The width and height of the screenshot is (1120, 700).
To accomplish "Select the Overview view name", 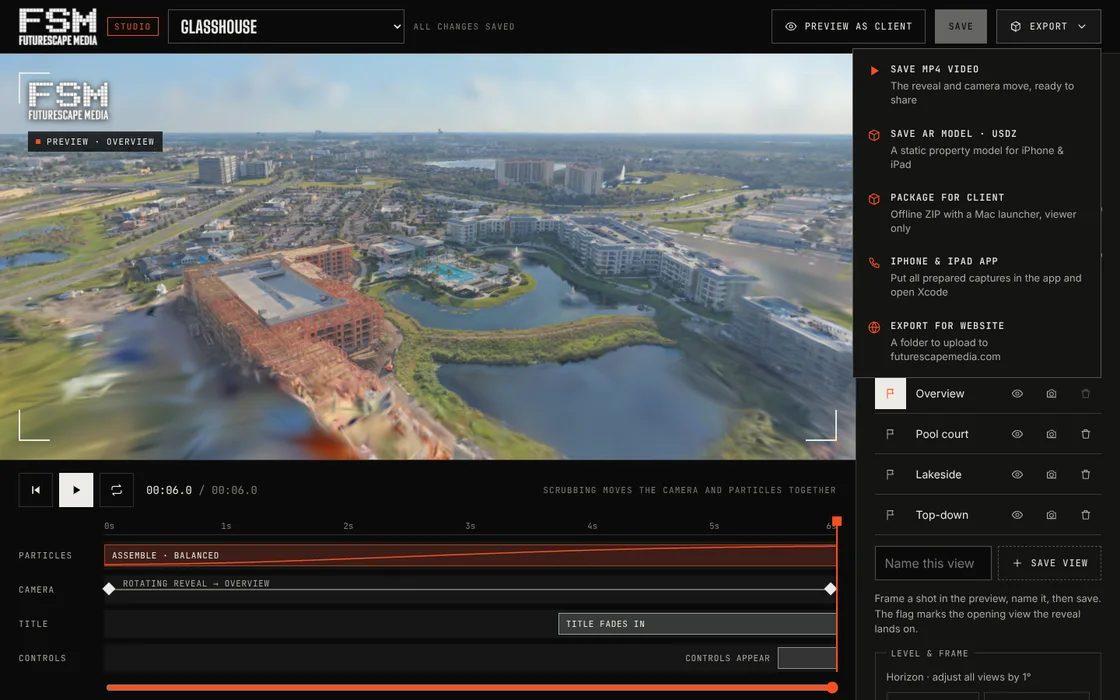I will [940, 394].
